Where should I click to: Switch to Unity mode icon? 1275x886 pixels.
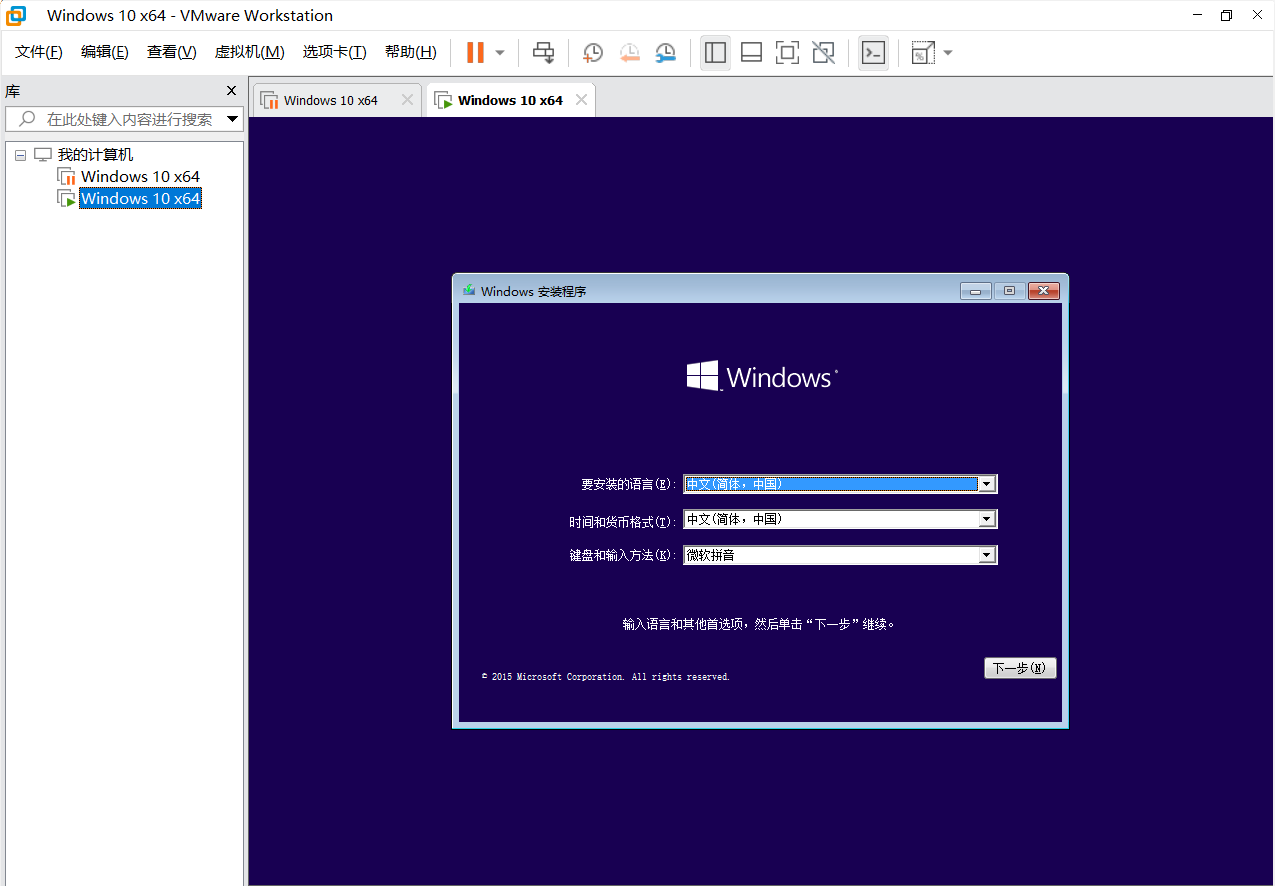point(824,53)
